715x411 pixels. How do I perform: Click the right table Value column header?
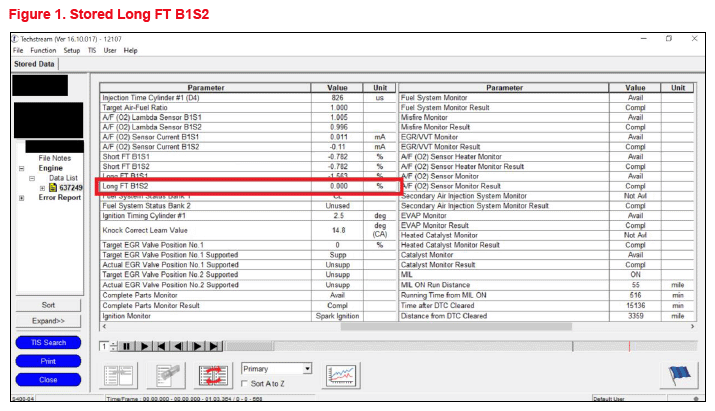(635, 88)
